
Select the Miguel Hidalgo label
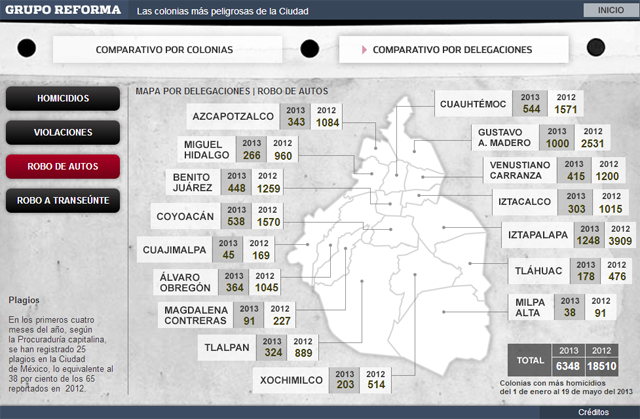[208, 150]
